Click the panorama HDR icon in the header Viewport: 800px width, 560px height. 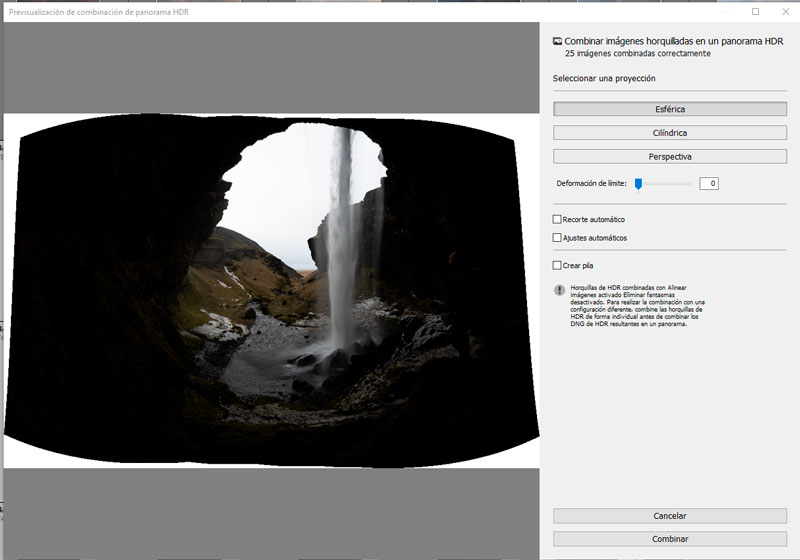pyautogui.click(x=557, y=42)
